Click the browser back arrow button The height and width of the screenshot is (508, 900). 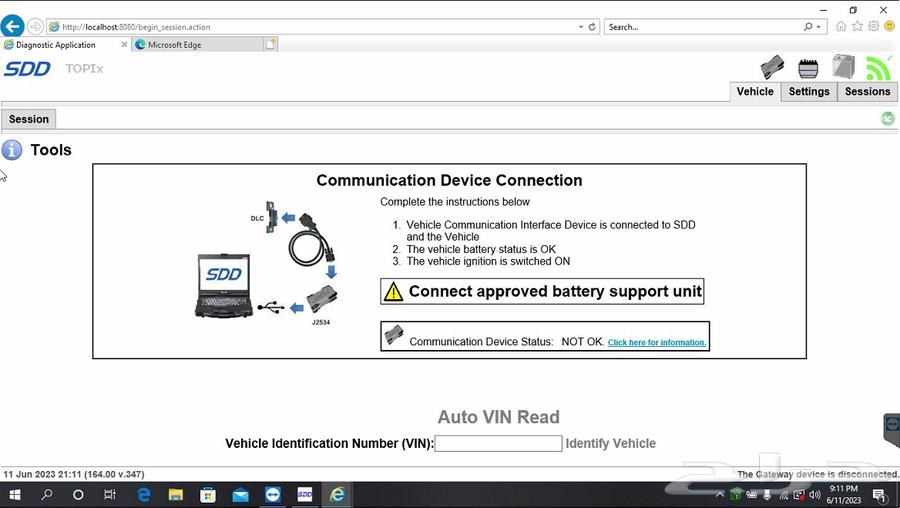point(13,26)
